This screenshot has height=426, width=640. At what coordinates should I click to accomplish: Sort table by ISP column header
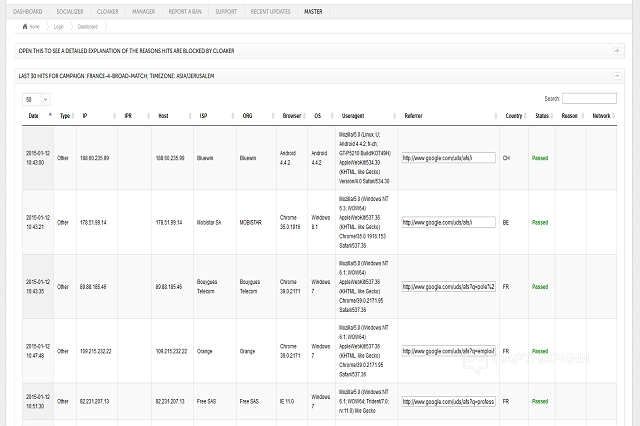click(x=203, y=116)
